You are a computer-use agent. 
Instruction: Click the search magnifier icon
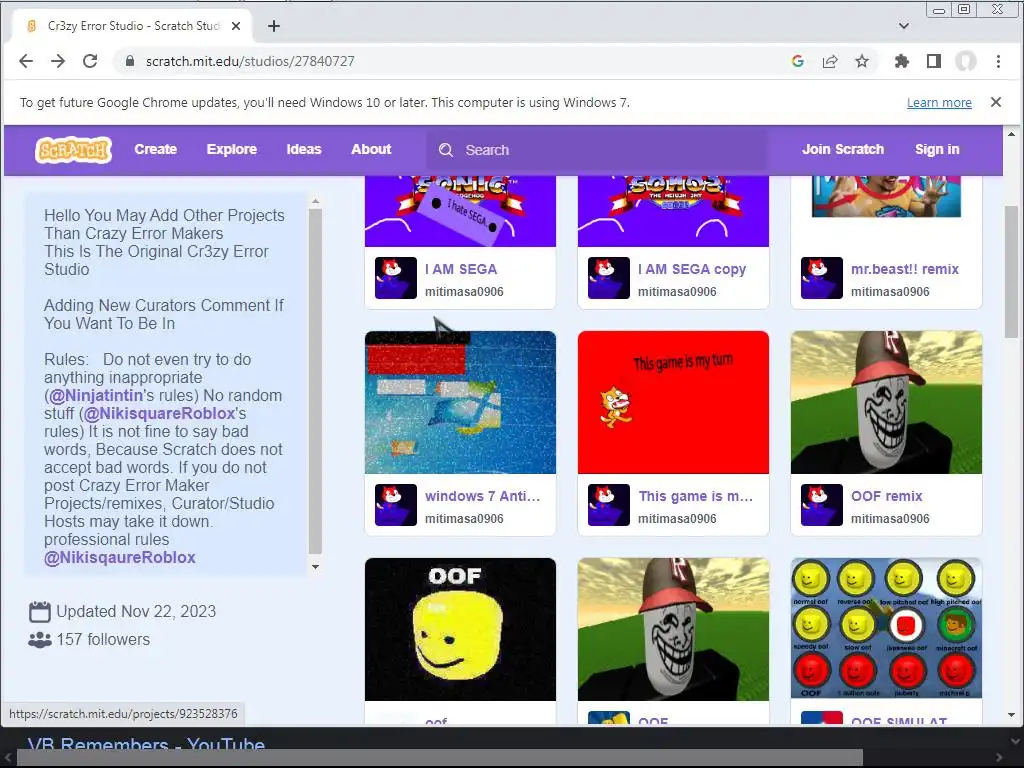coord(446,150)
